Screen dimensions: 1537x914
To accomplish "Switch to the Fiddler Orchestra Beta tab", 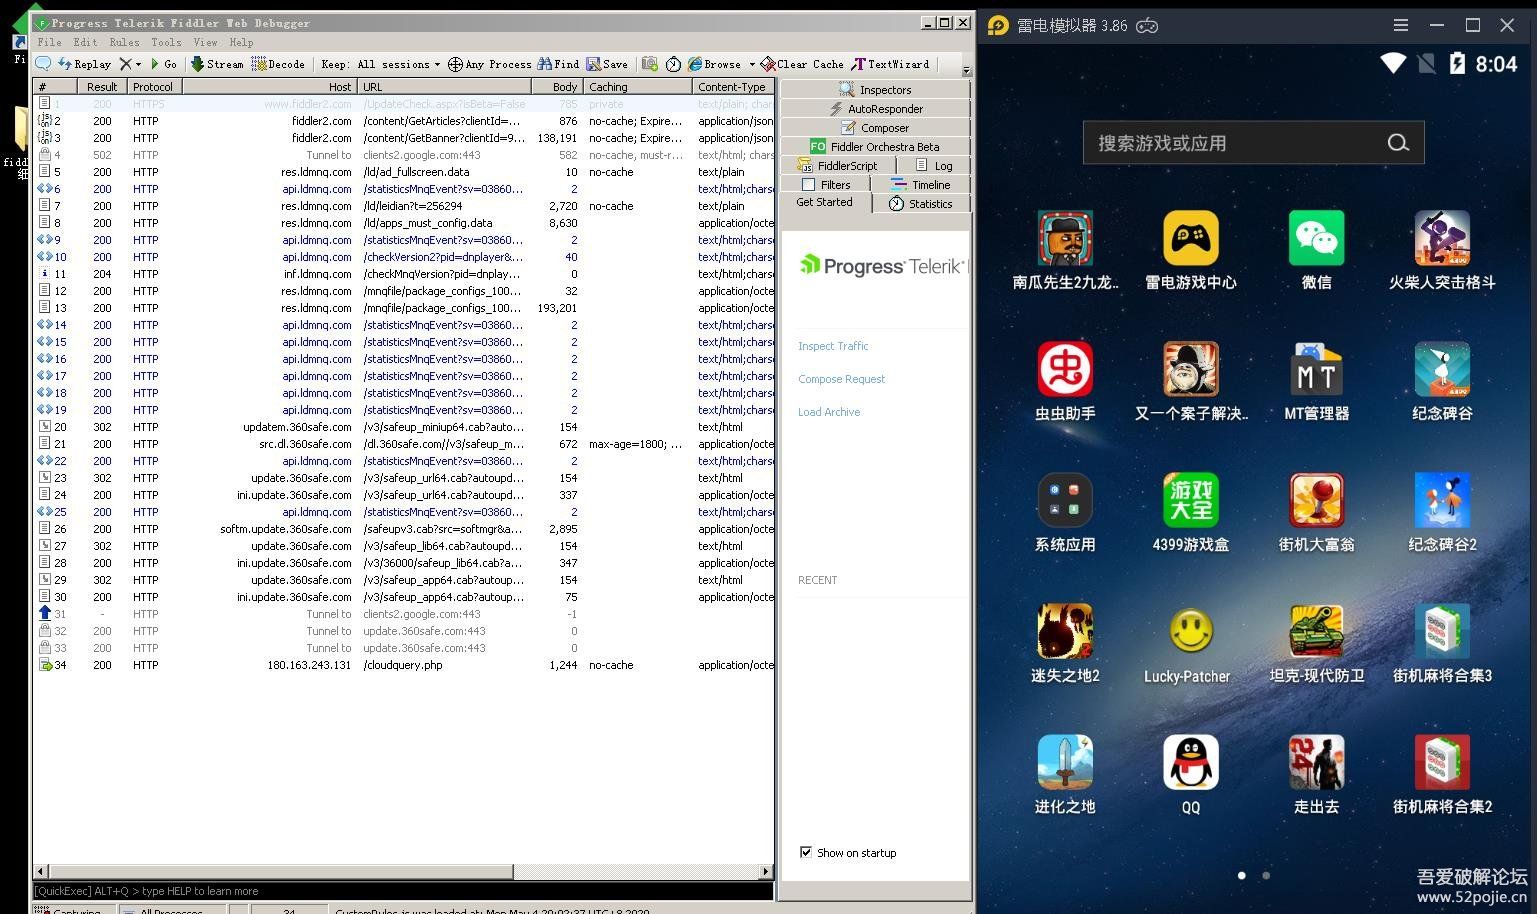I will pyautogui.click(x=875, y=146).
